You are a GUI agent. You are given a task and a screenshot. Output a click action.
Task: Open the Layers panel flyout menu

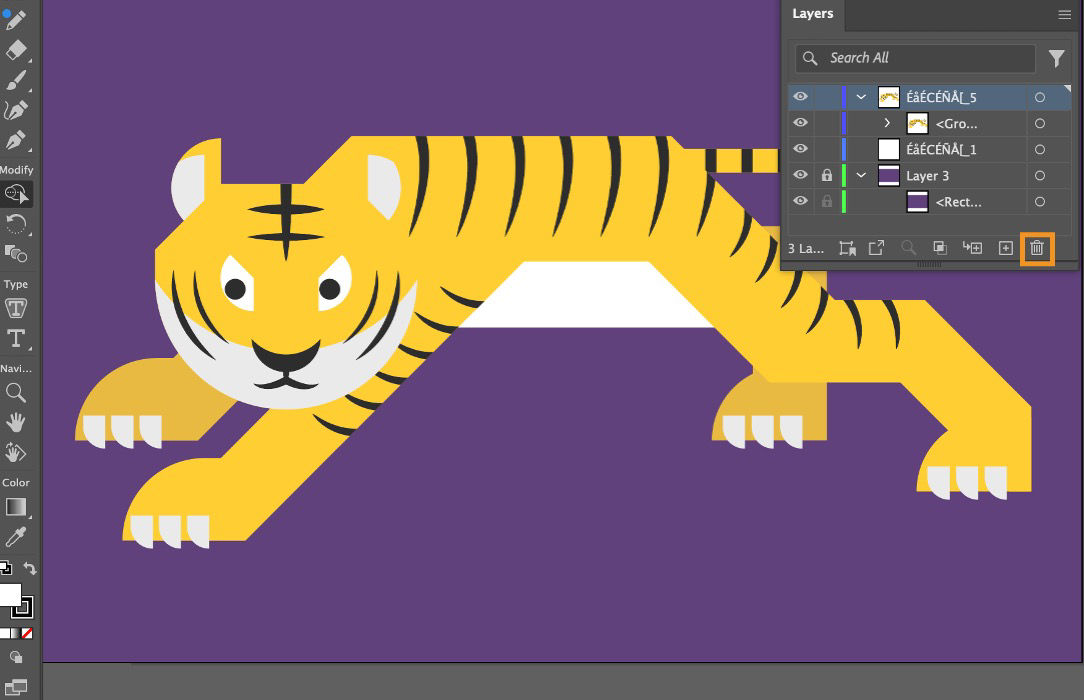click(1063, 14)
